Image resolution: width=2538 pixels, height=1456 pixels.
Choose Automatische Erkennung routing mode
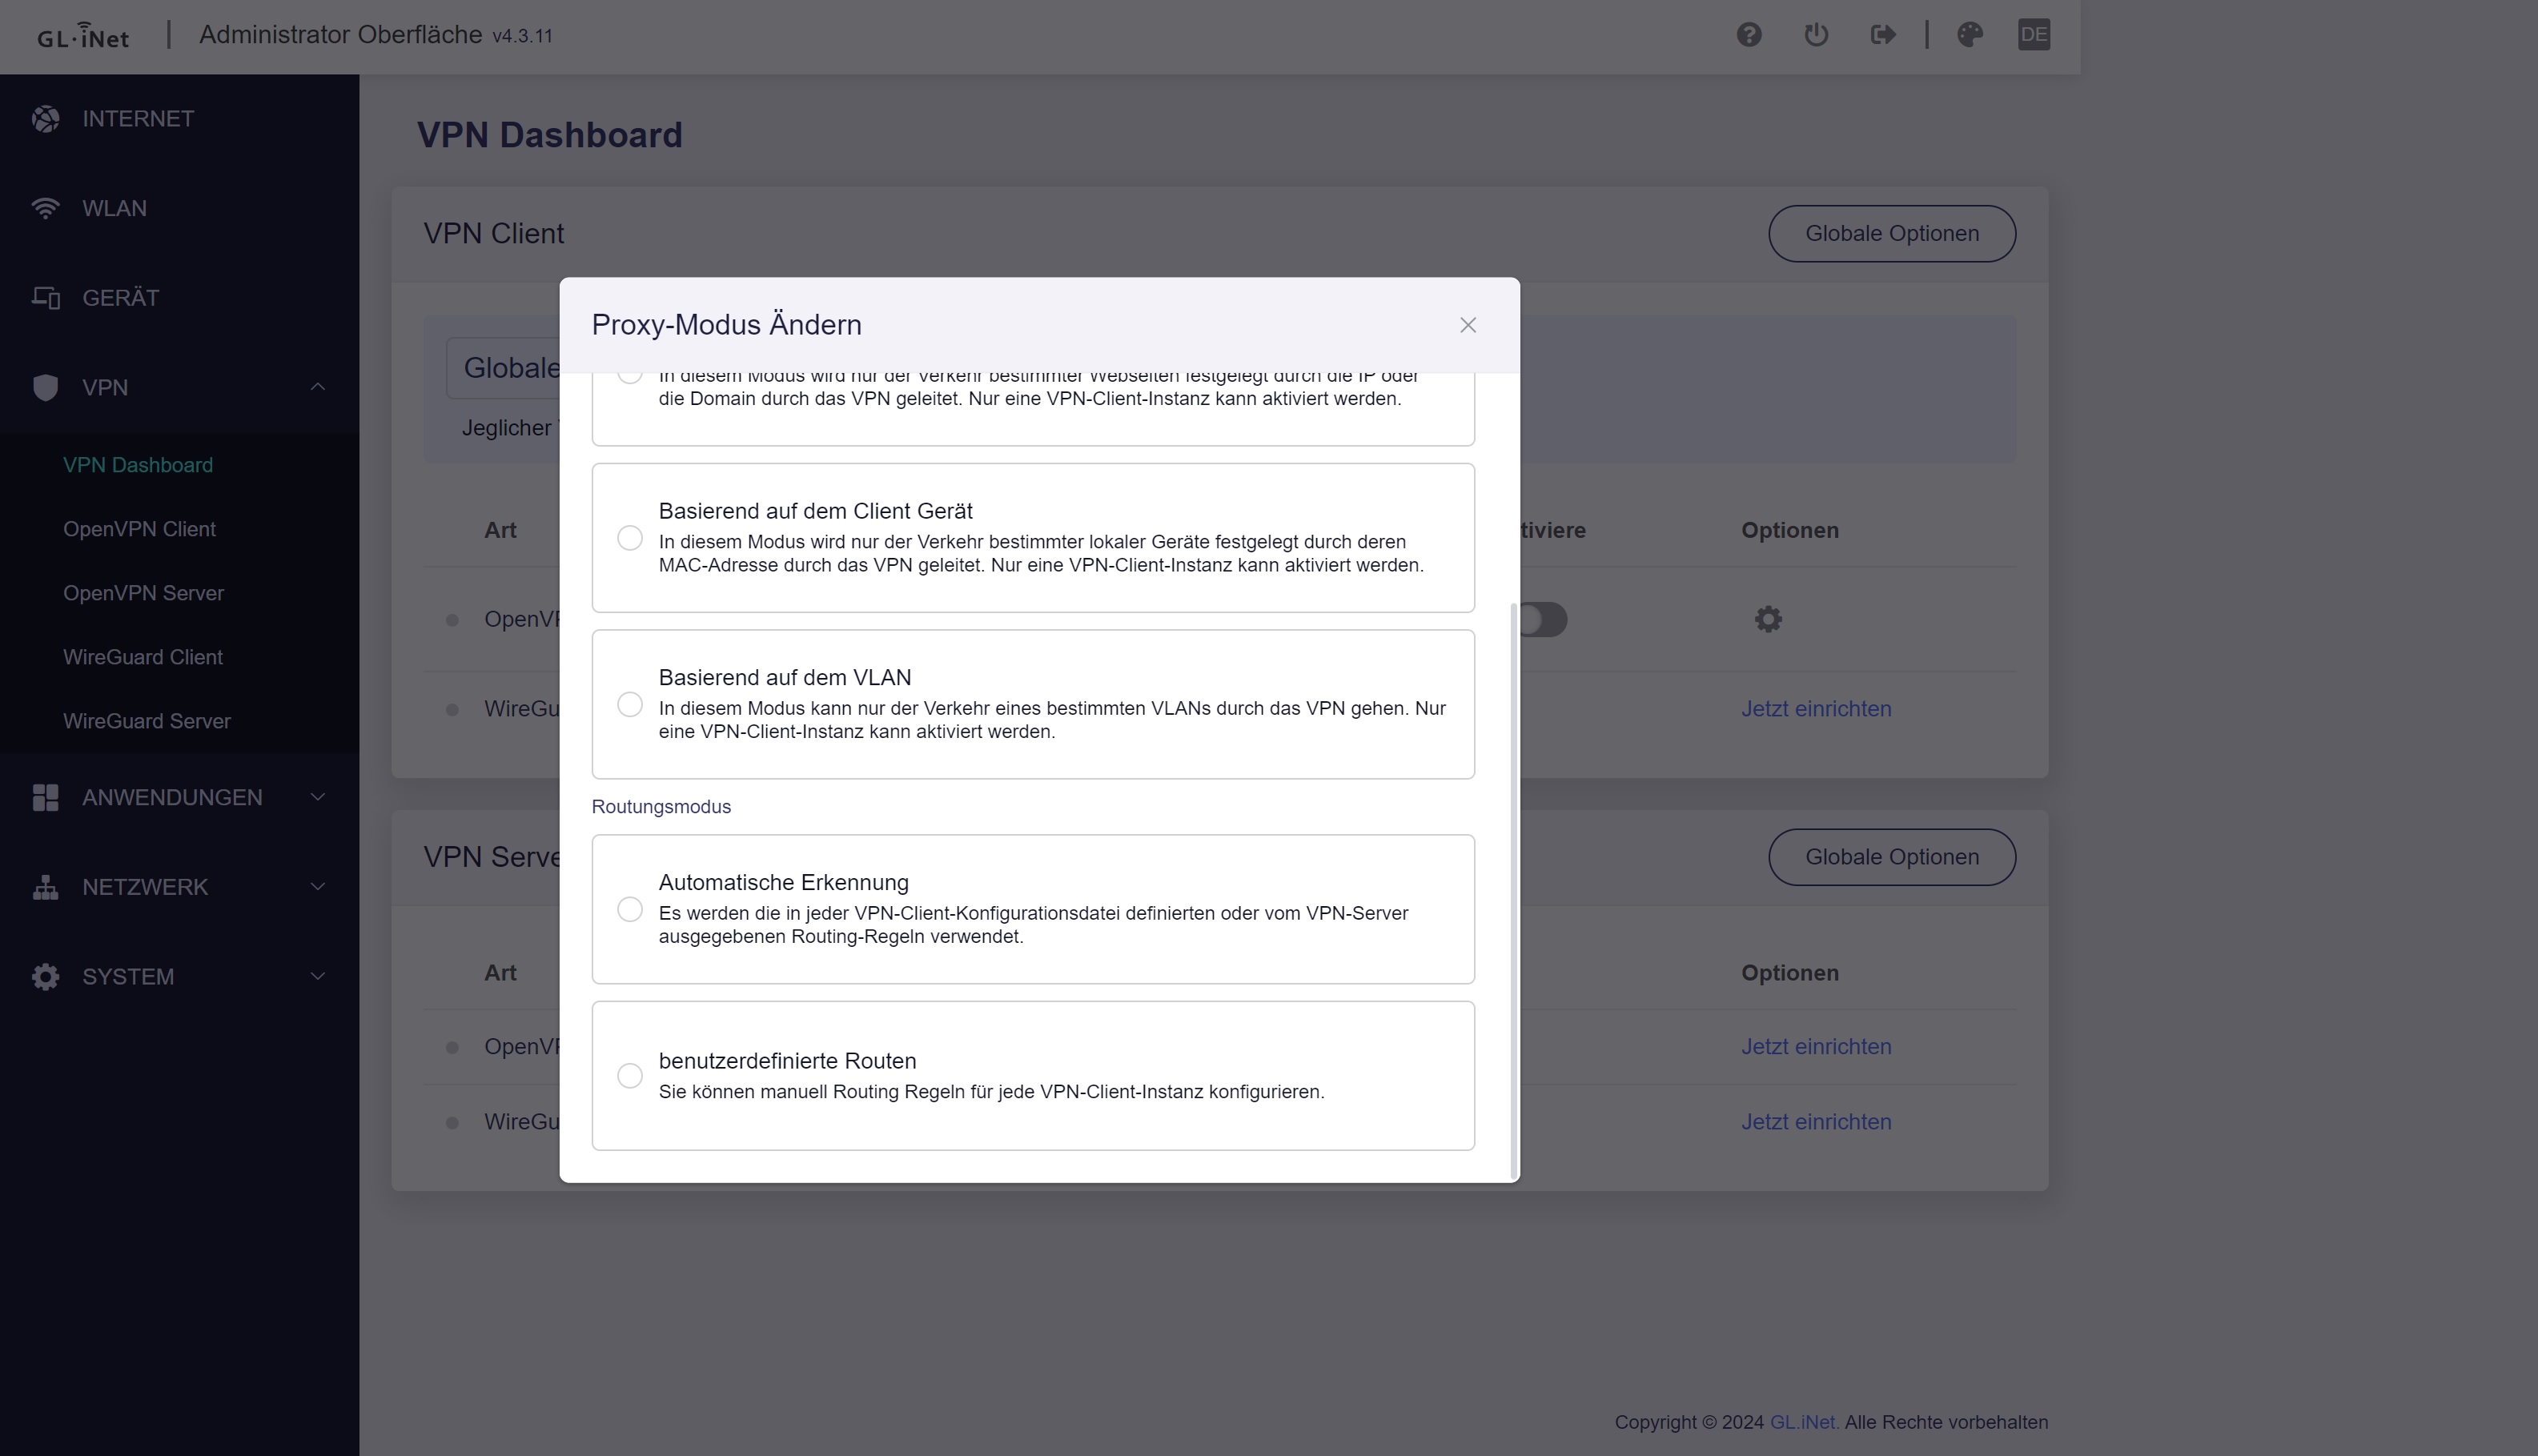[x=630, y=909]
